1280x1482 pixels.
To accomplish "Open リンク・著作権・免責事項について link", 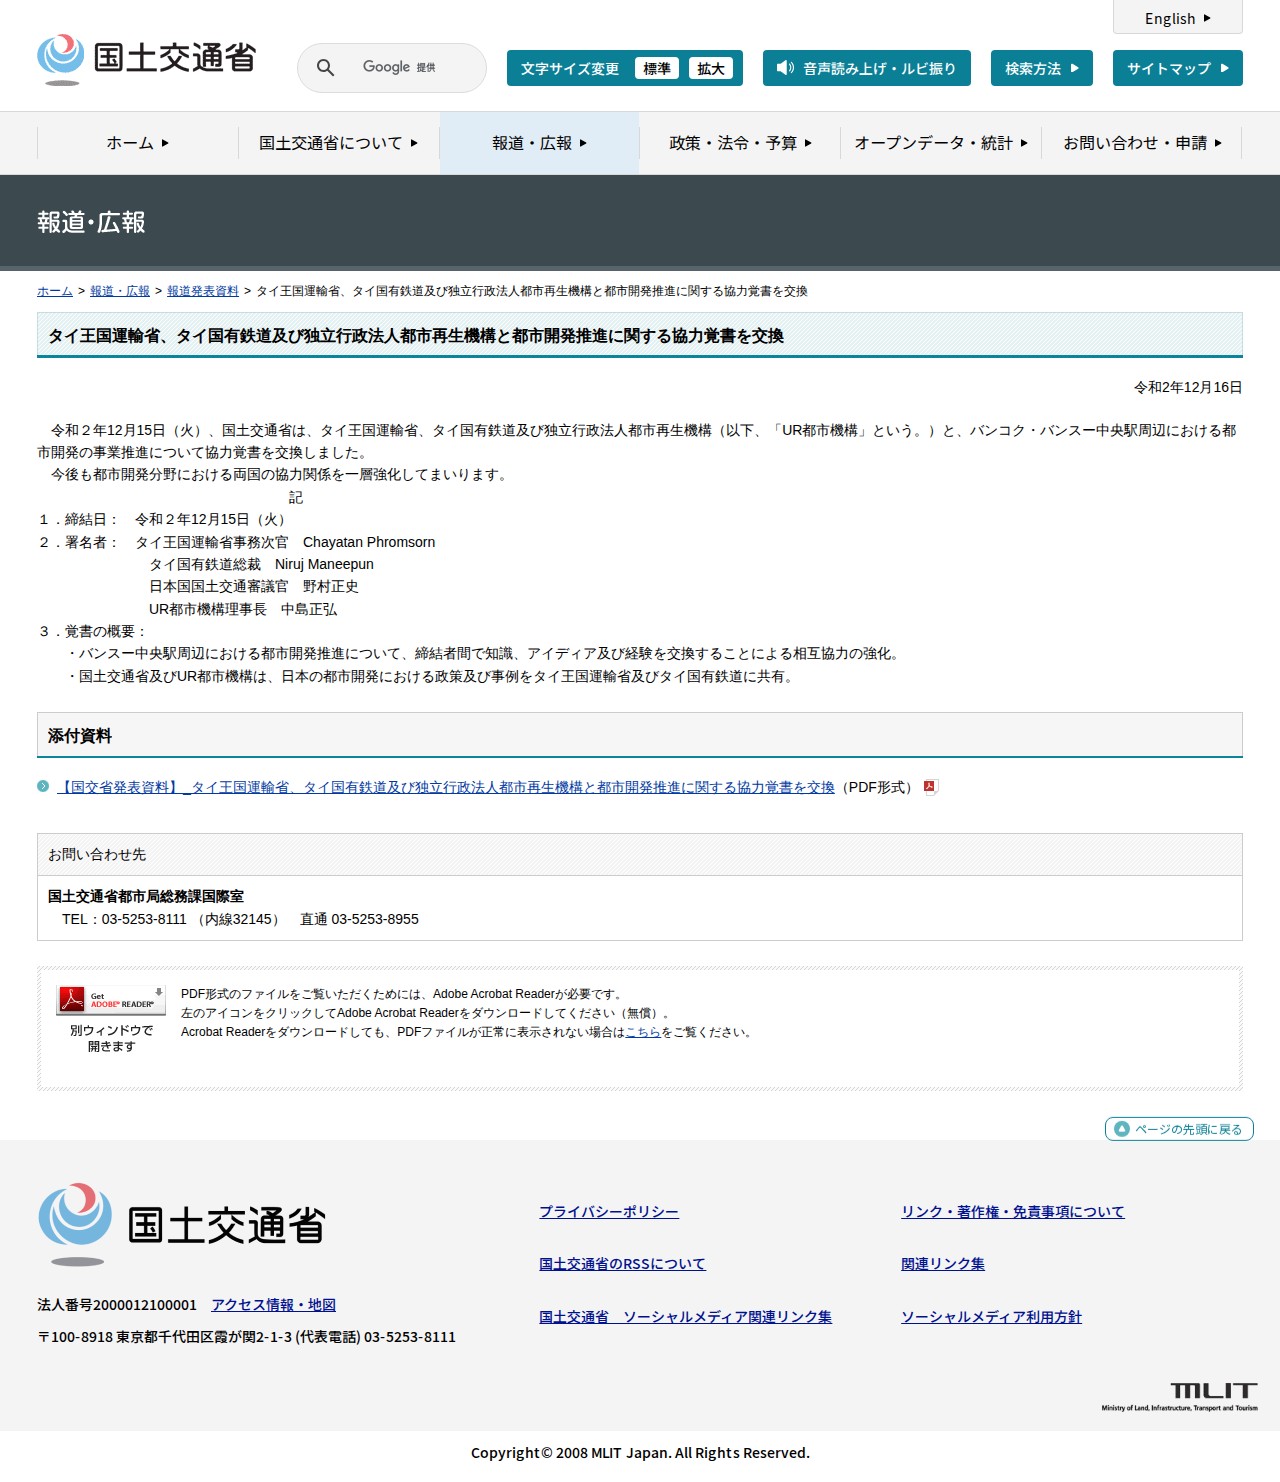I will point(1013,1212).
